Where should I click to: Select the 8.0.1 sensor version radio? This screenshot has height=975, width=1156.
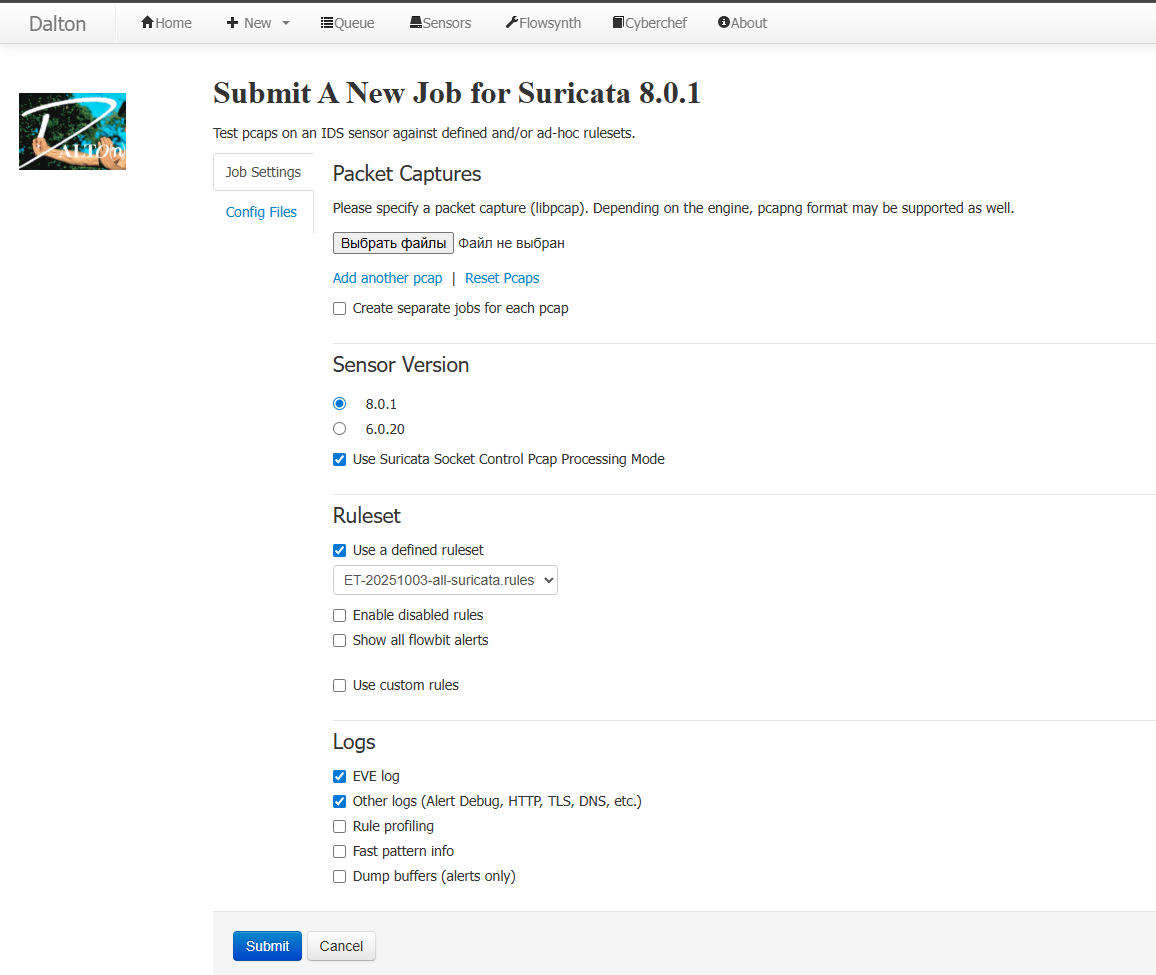click(339, 403)
